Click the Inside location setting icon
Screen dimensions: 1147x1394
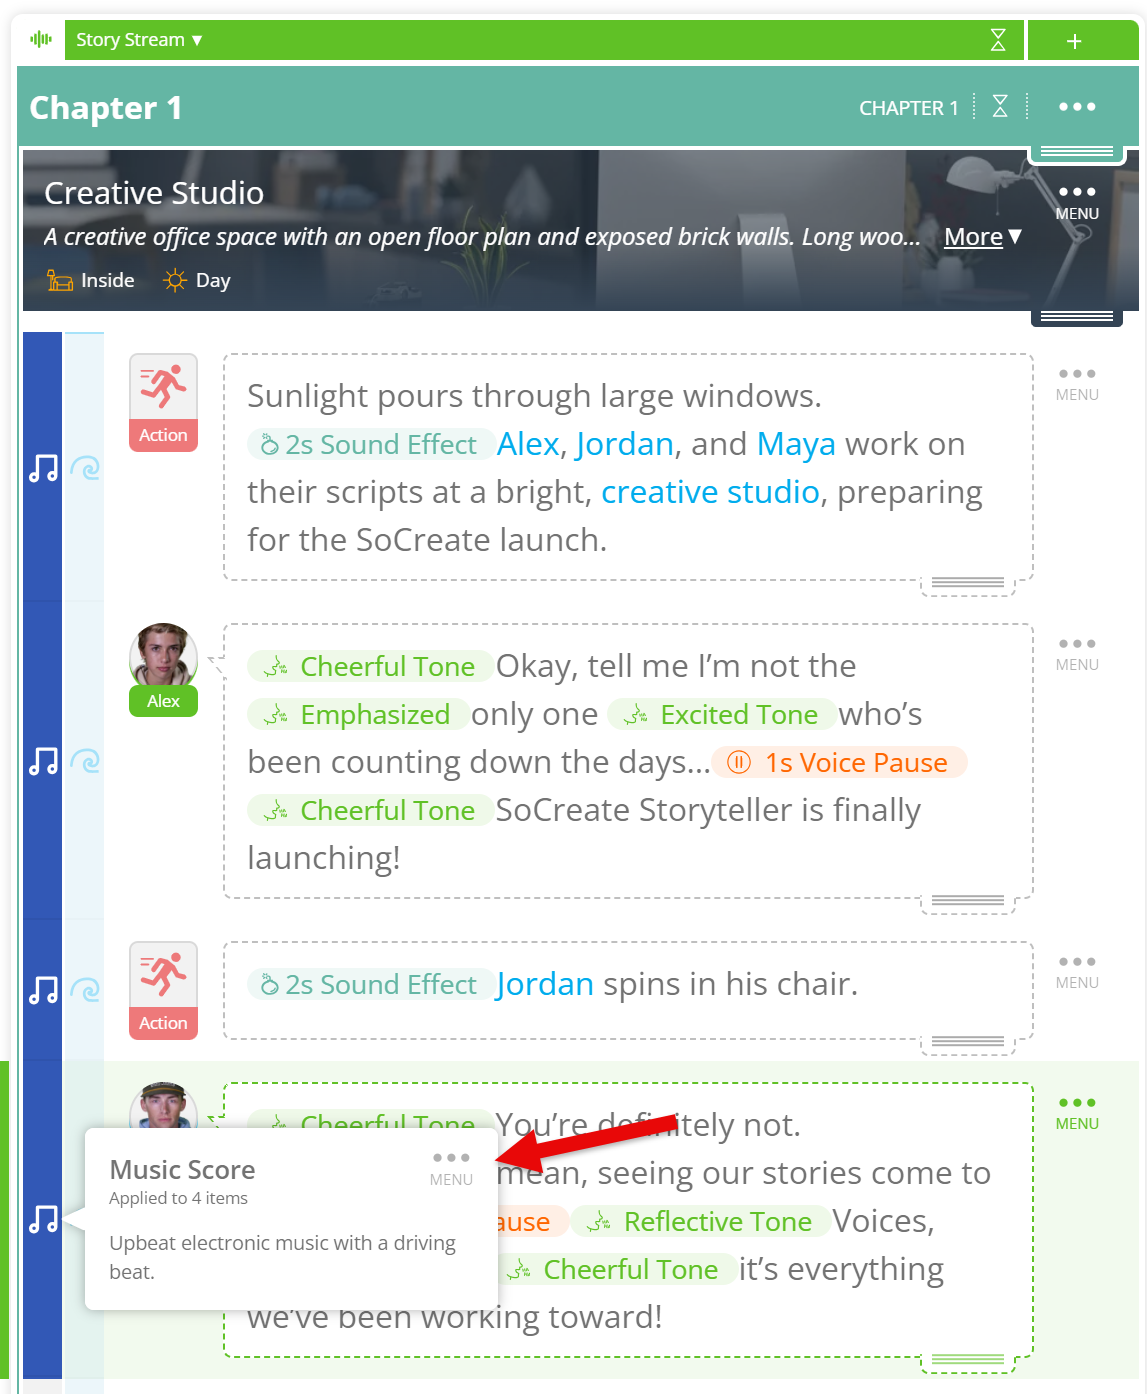coord(61,280)
